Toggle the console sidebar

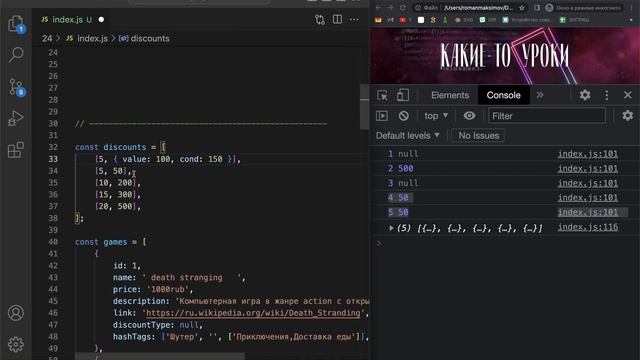coord(382,116)
